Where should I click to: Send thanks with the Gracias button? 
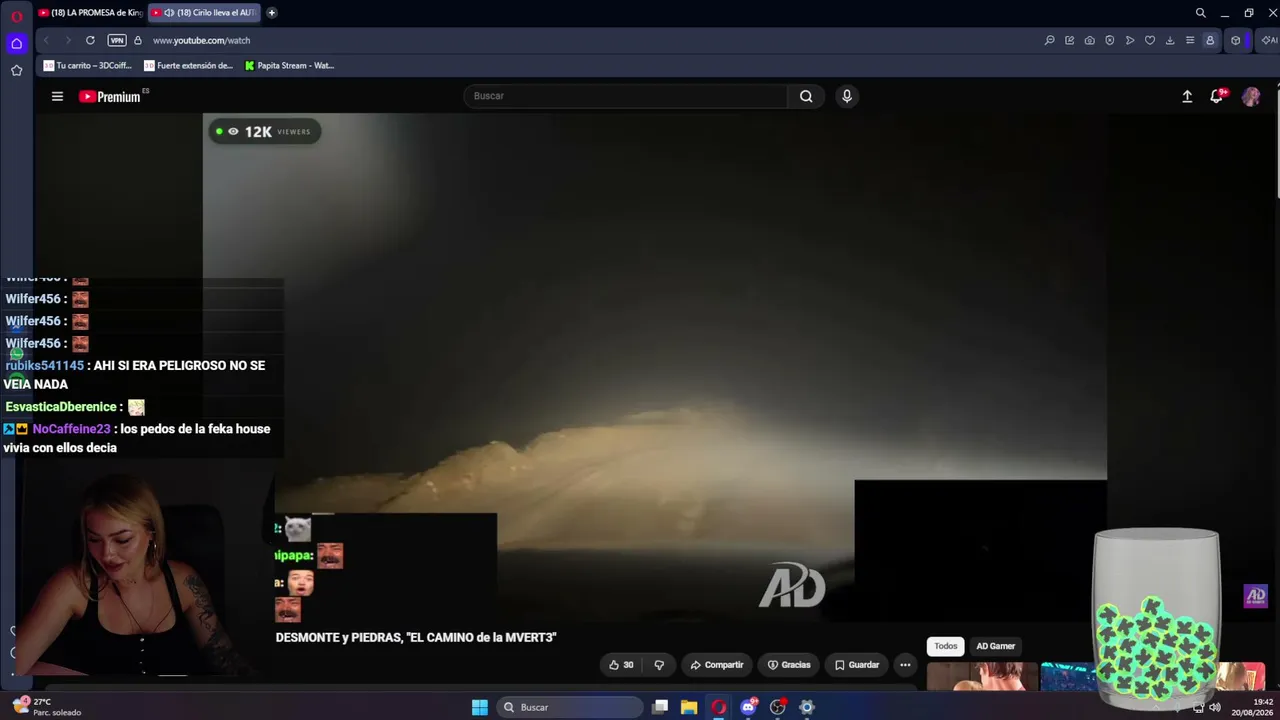(789, 665)
